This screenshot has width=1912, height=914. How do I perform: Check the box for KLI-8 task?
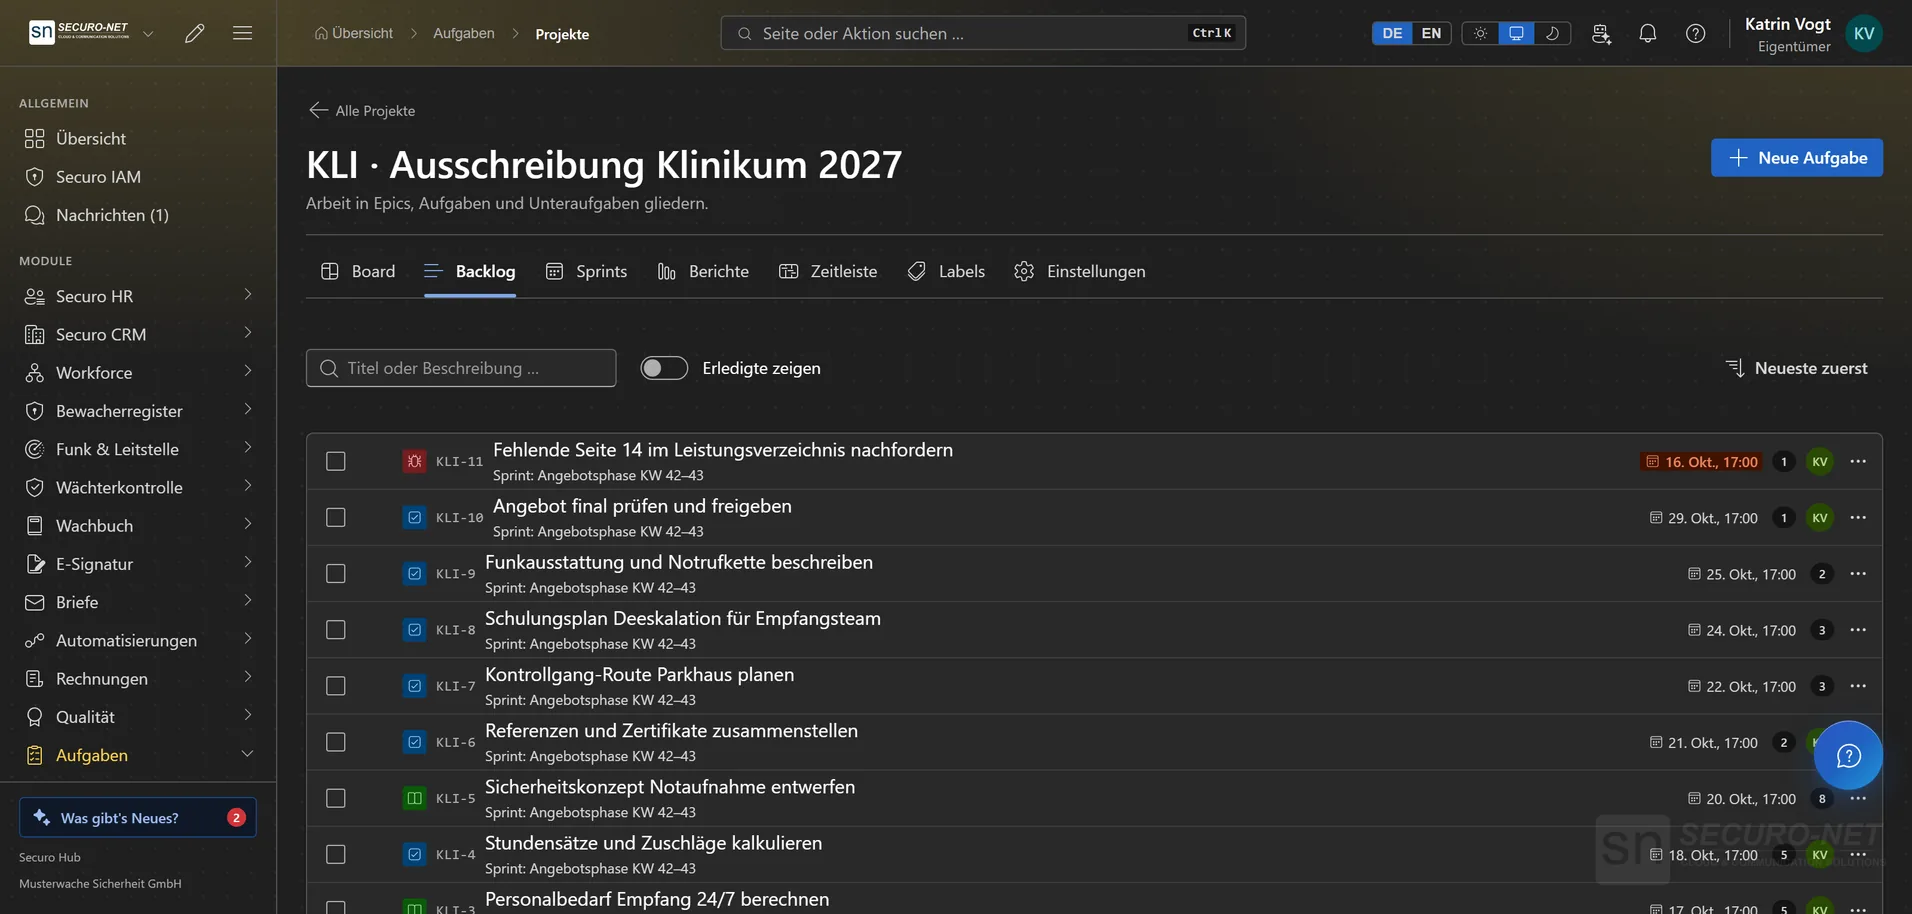point(336,630)
